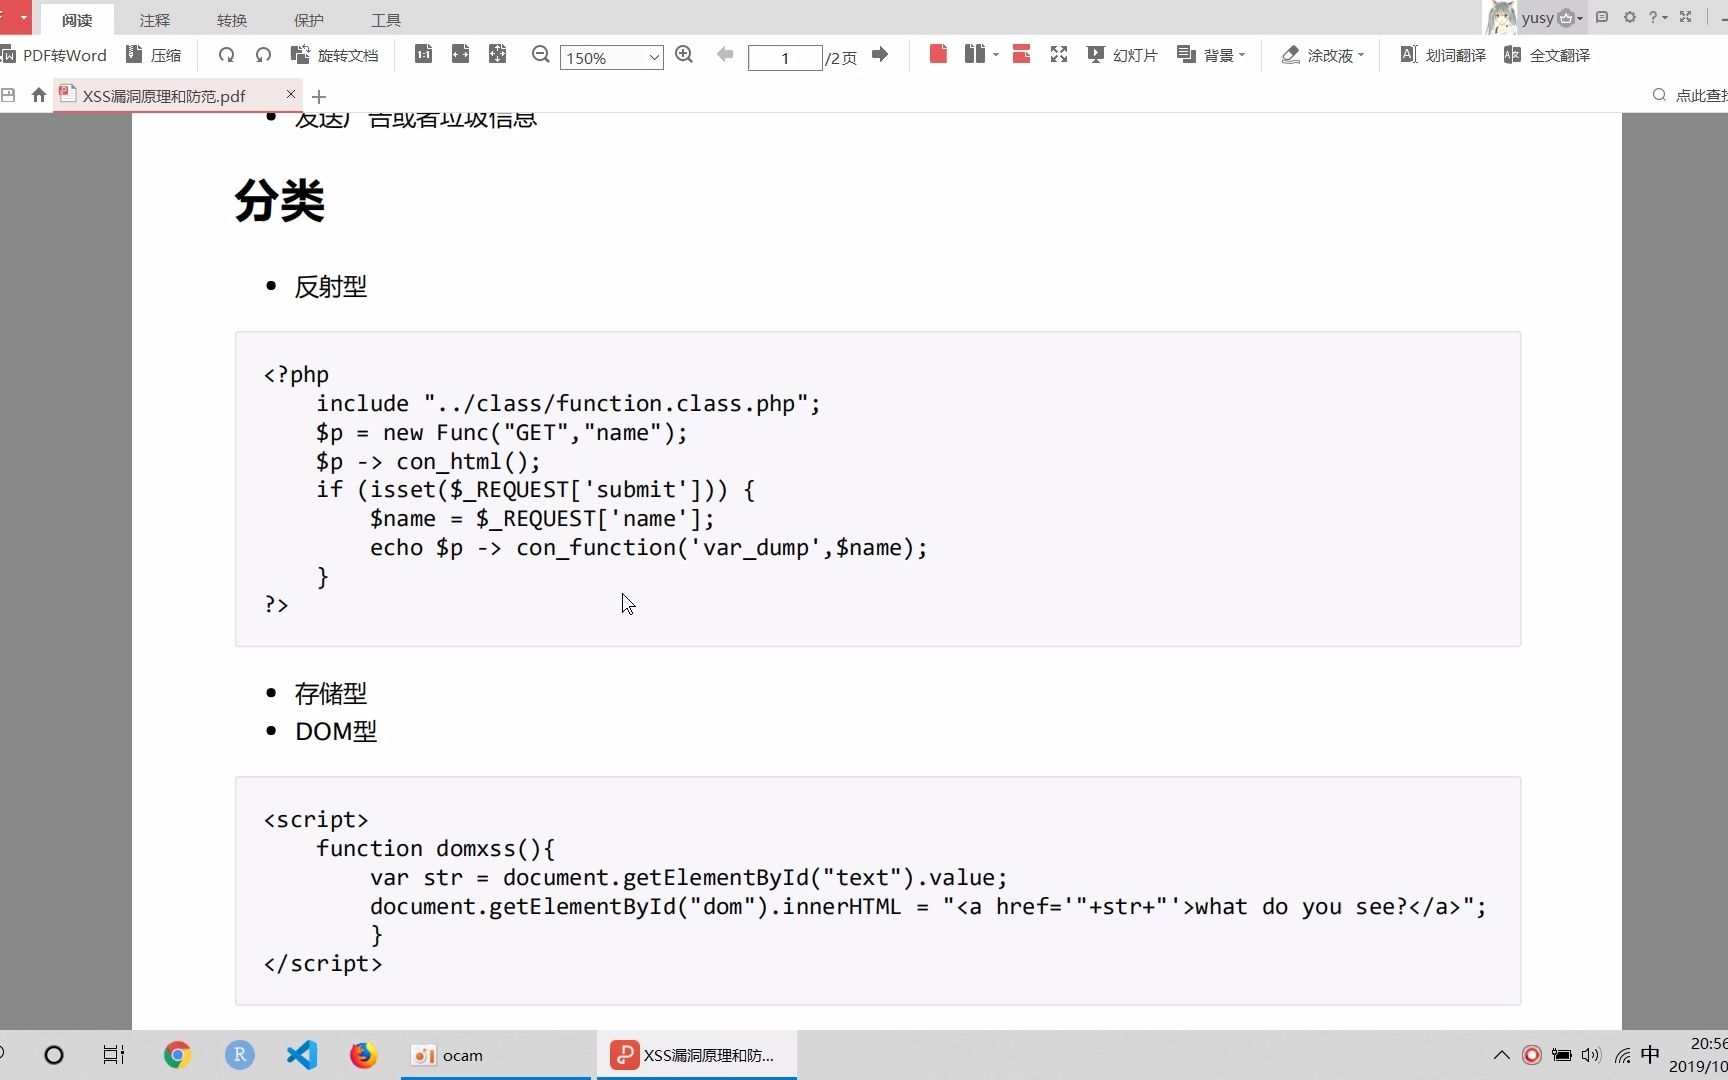
Task: Click the page number input field
Action: 785,57
